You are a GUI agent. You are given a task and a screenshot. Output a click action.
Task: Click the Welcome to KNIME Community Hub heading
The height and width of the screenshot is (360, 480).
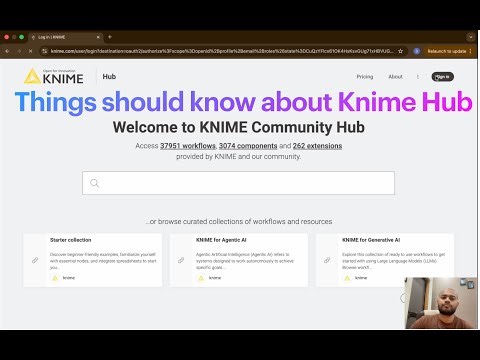click(x=239, y=127)
